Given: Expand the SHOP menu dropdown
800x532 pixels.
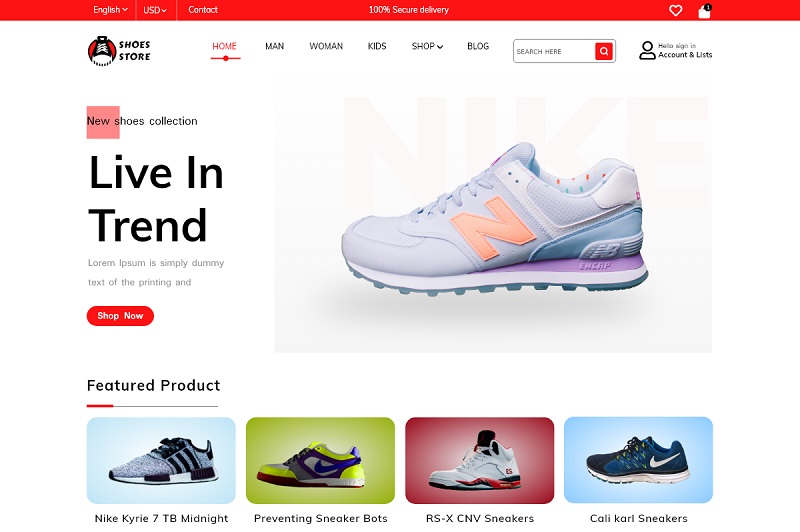Looking at the screenshot, I should click(x=427, y=46).
